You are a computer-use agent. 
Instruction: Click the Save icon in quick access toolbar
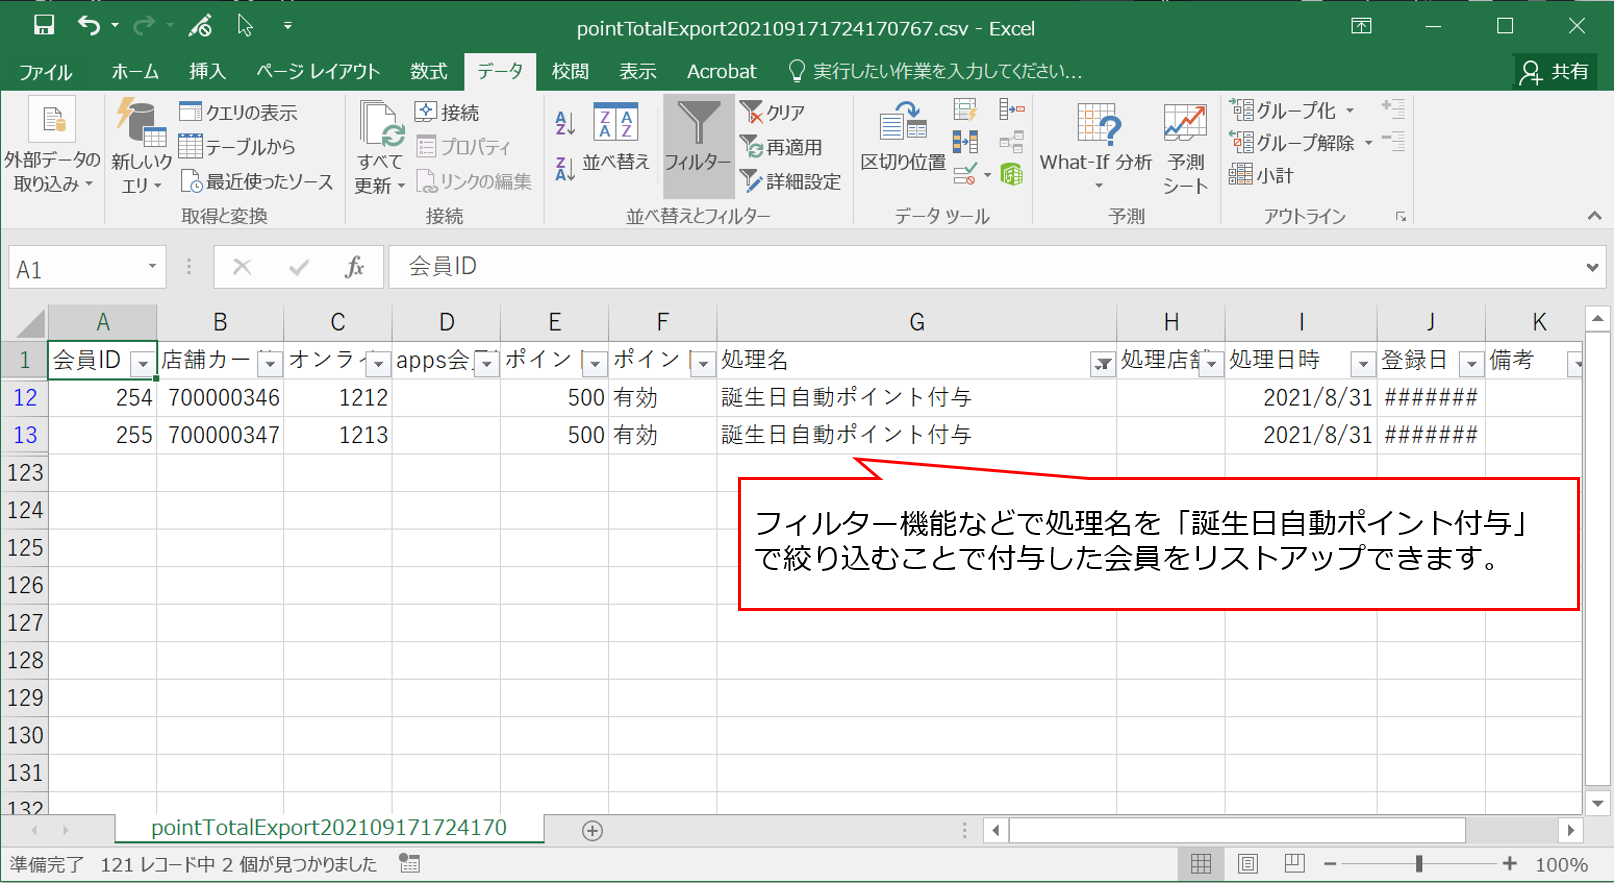pos(44,26)
